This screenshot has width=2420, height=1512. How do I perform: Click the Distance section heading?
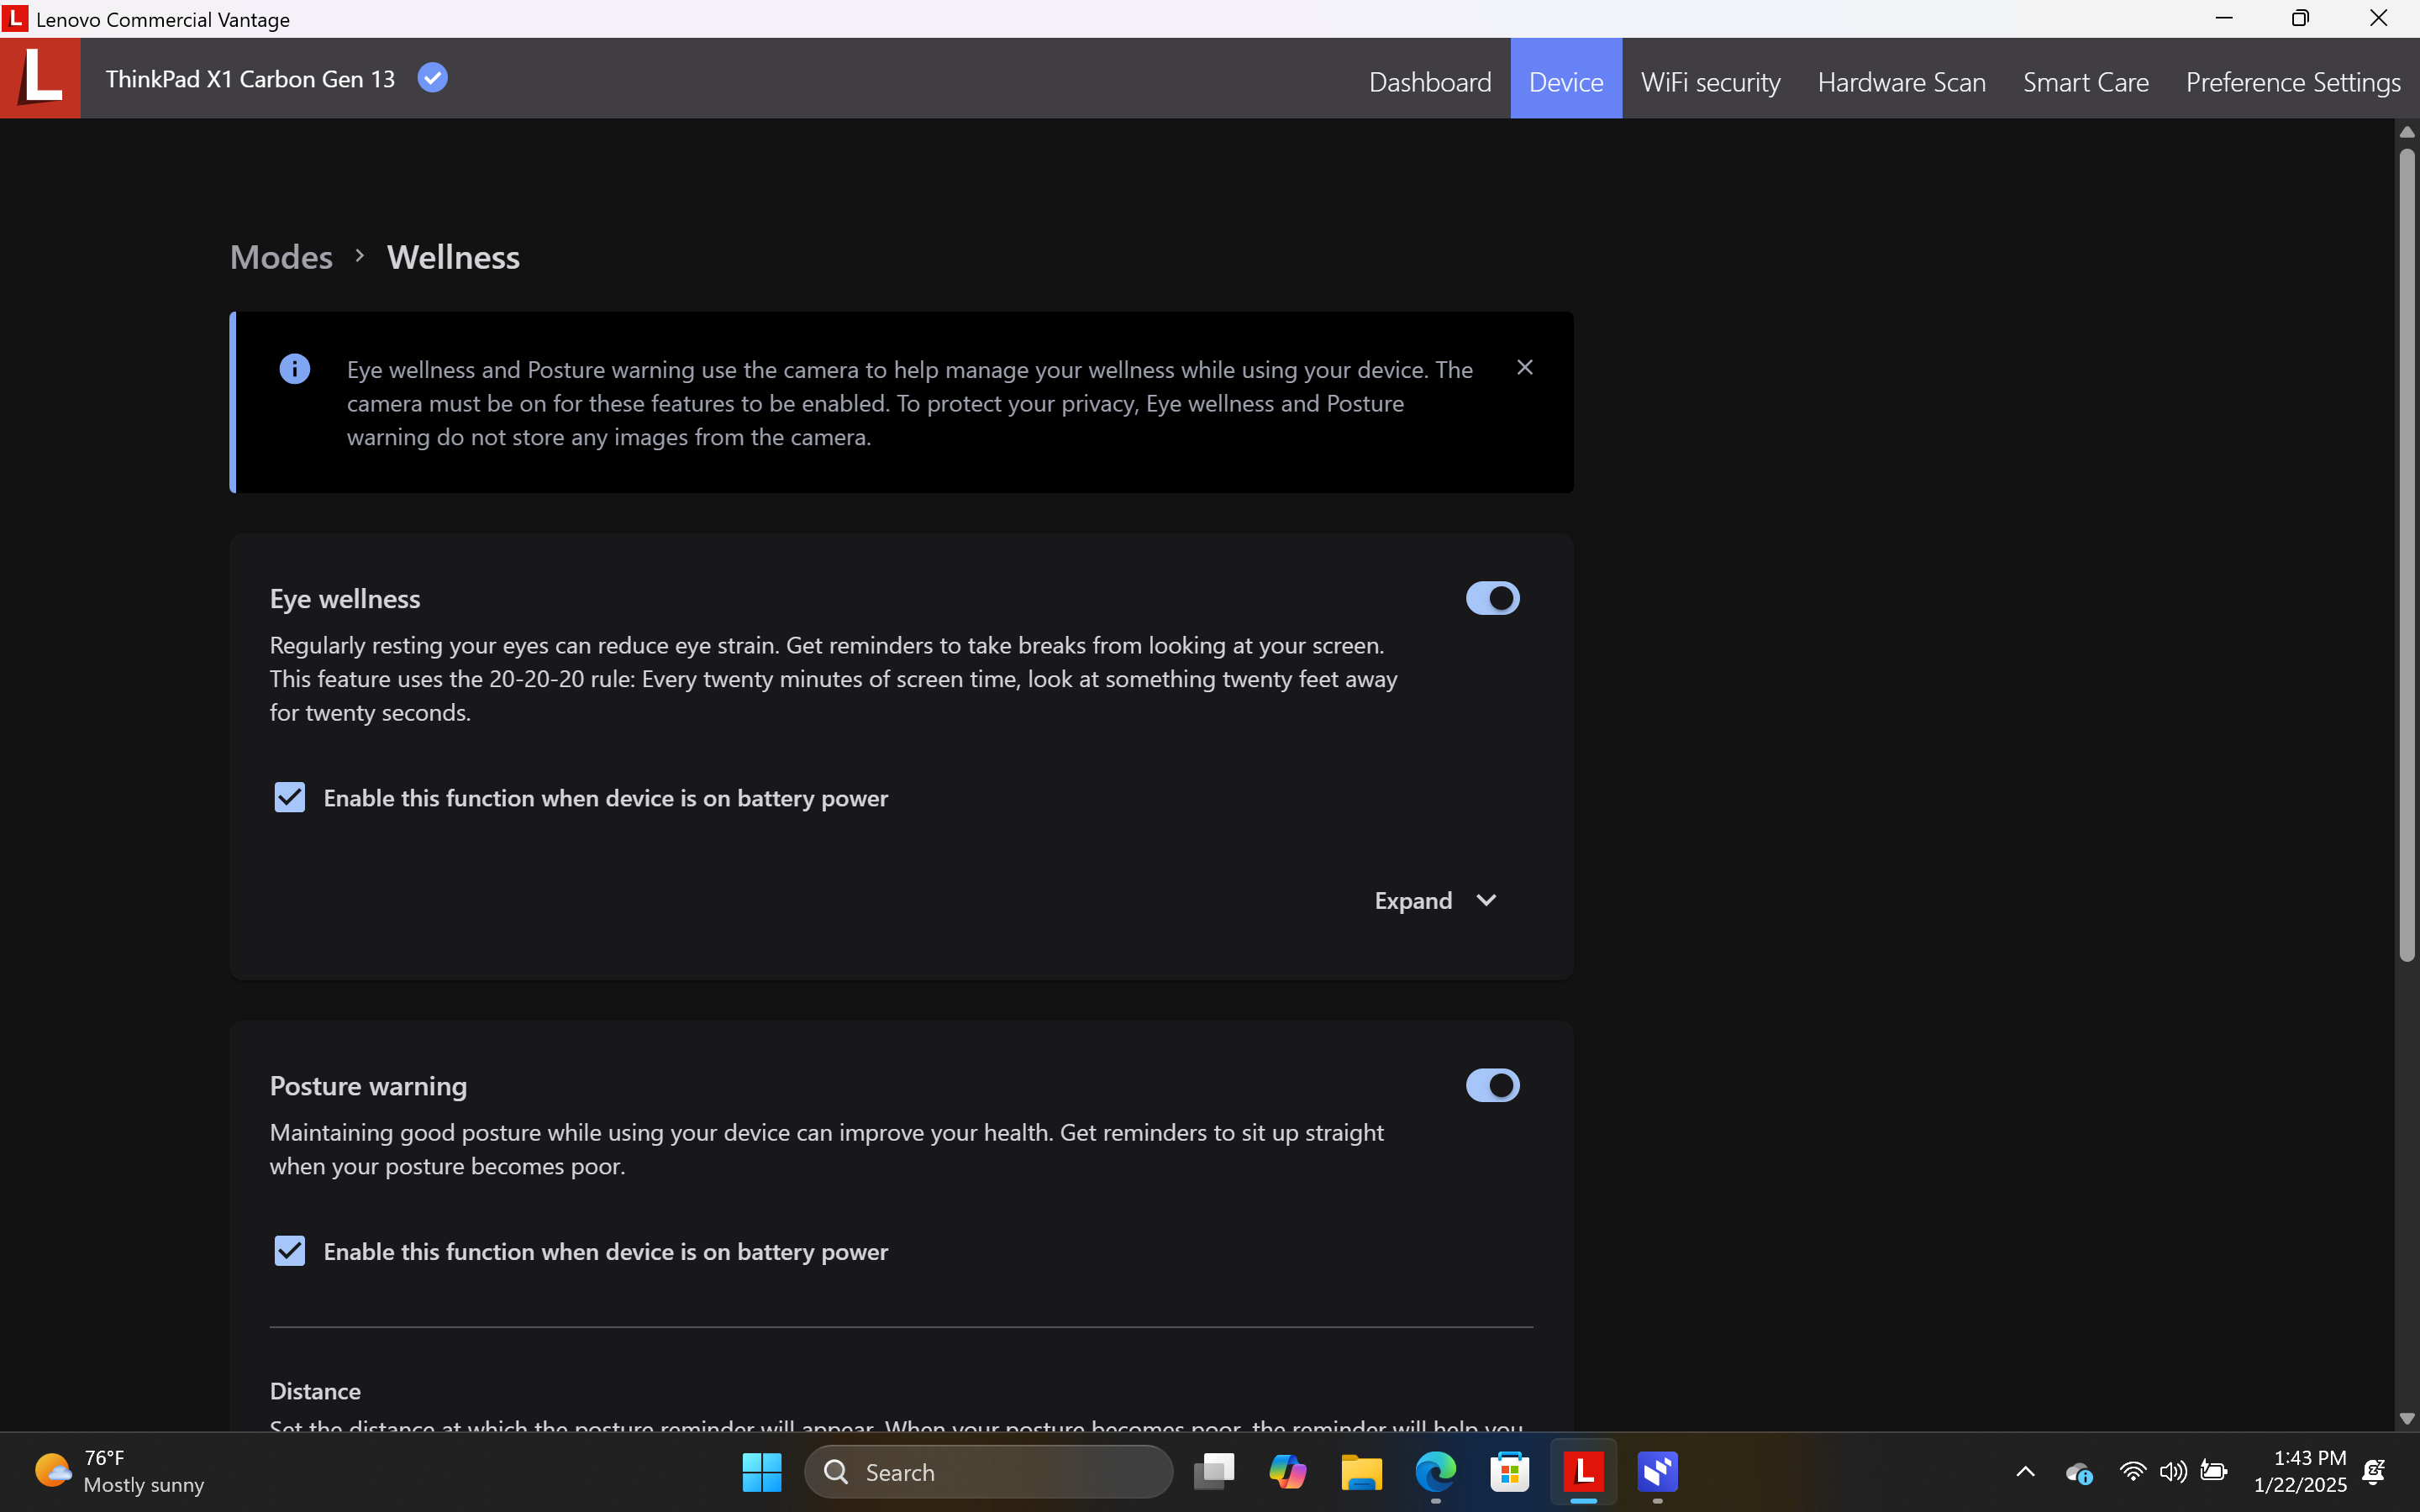pyautogui.click(x=315, y=1391)
